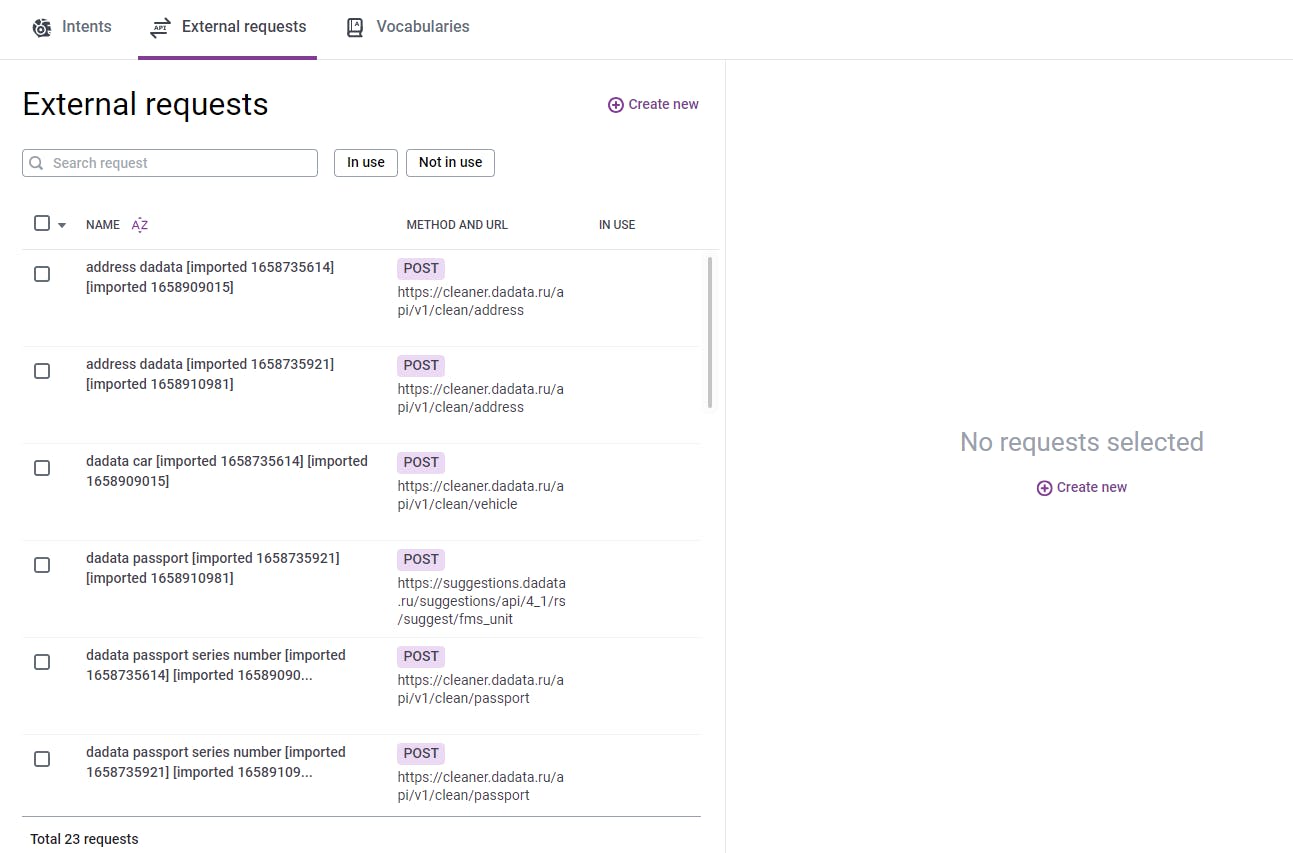Open the Vocabularies tab
Viewport: 1293px width, 853px height.
click(422, 27)
